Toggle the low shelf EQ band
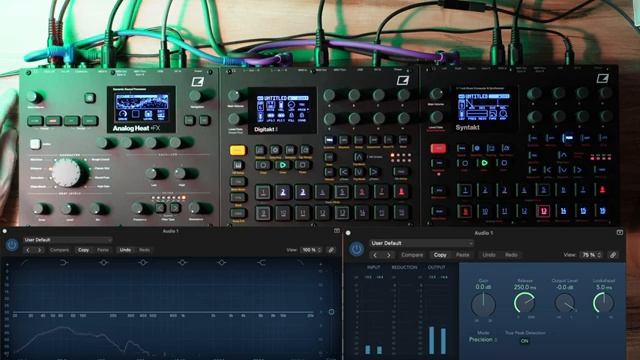The width and height of the screenshot is (640, 360). coord(64,263)
